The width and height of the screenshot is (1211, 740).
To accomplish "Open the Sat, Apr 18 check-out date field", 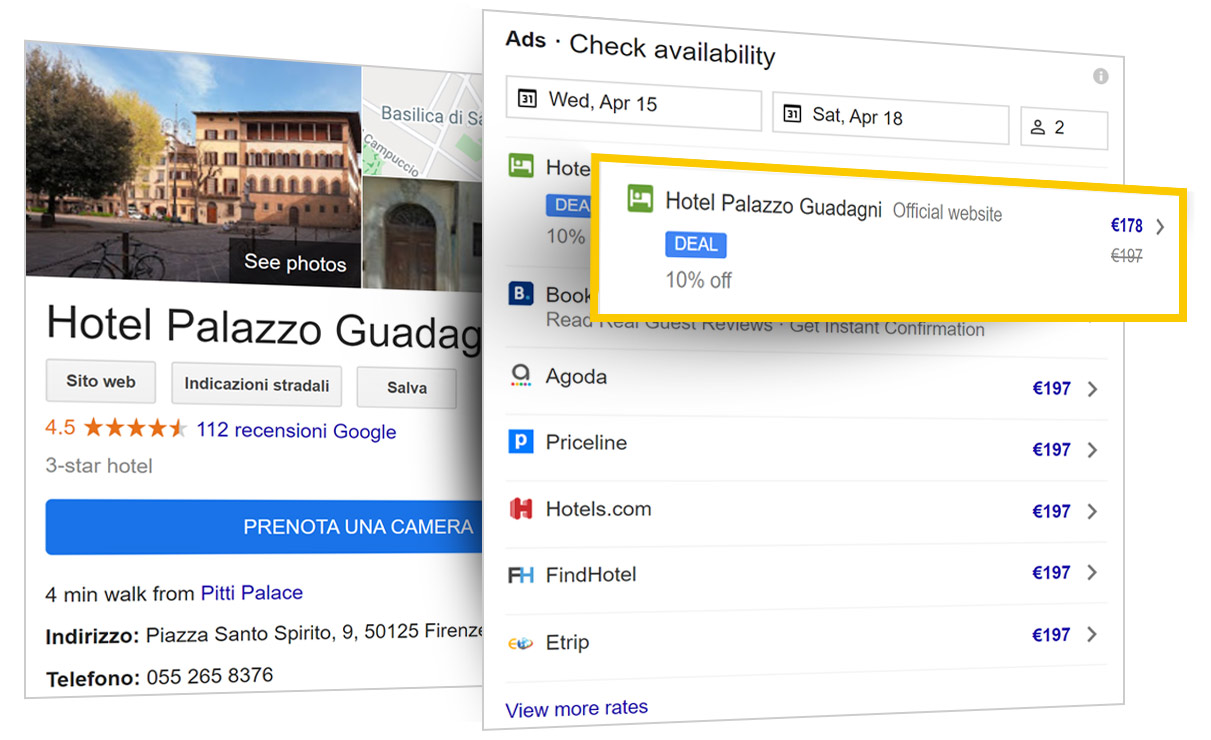I will point(890,118).
